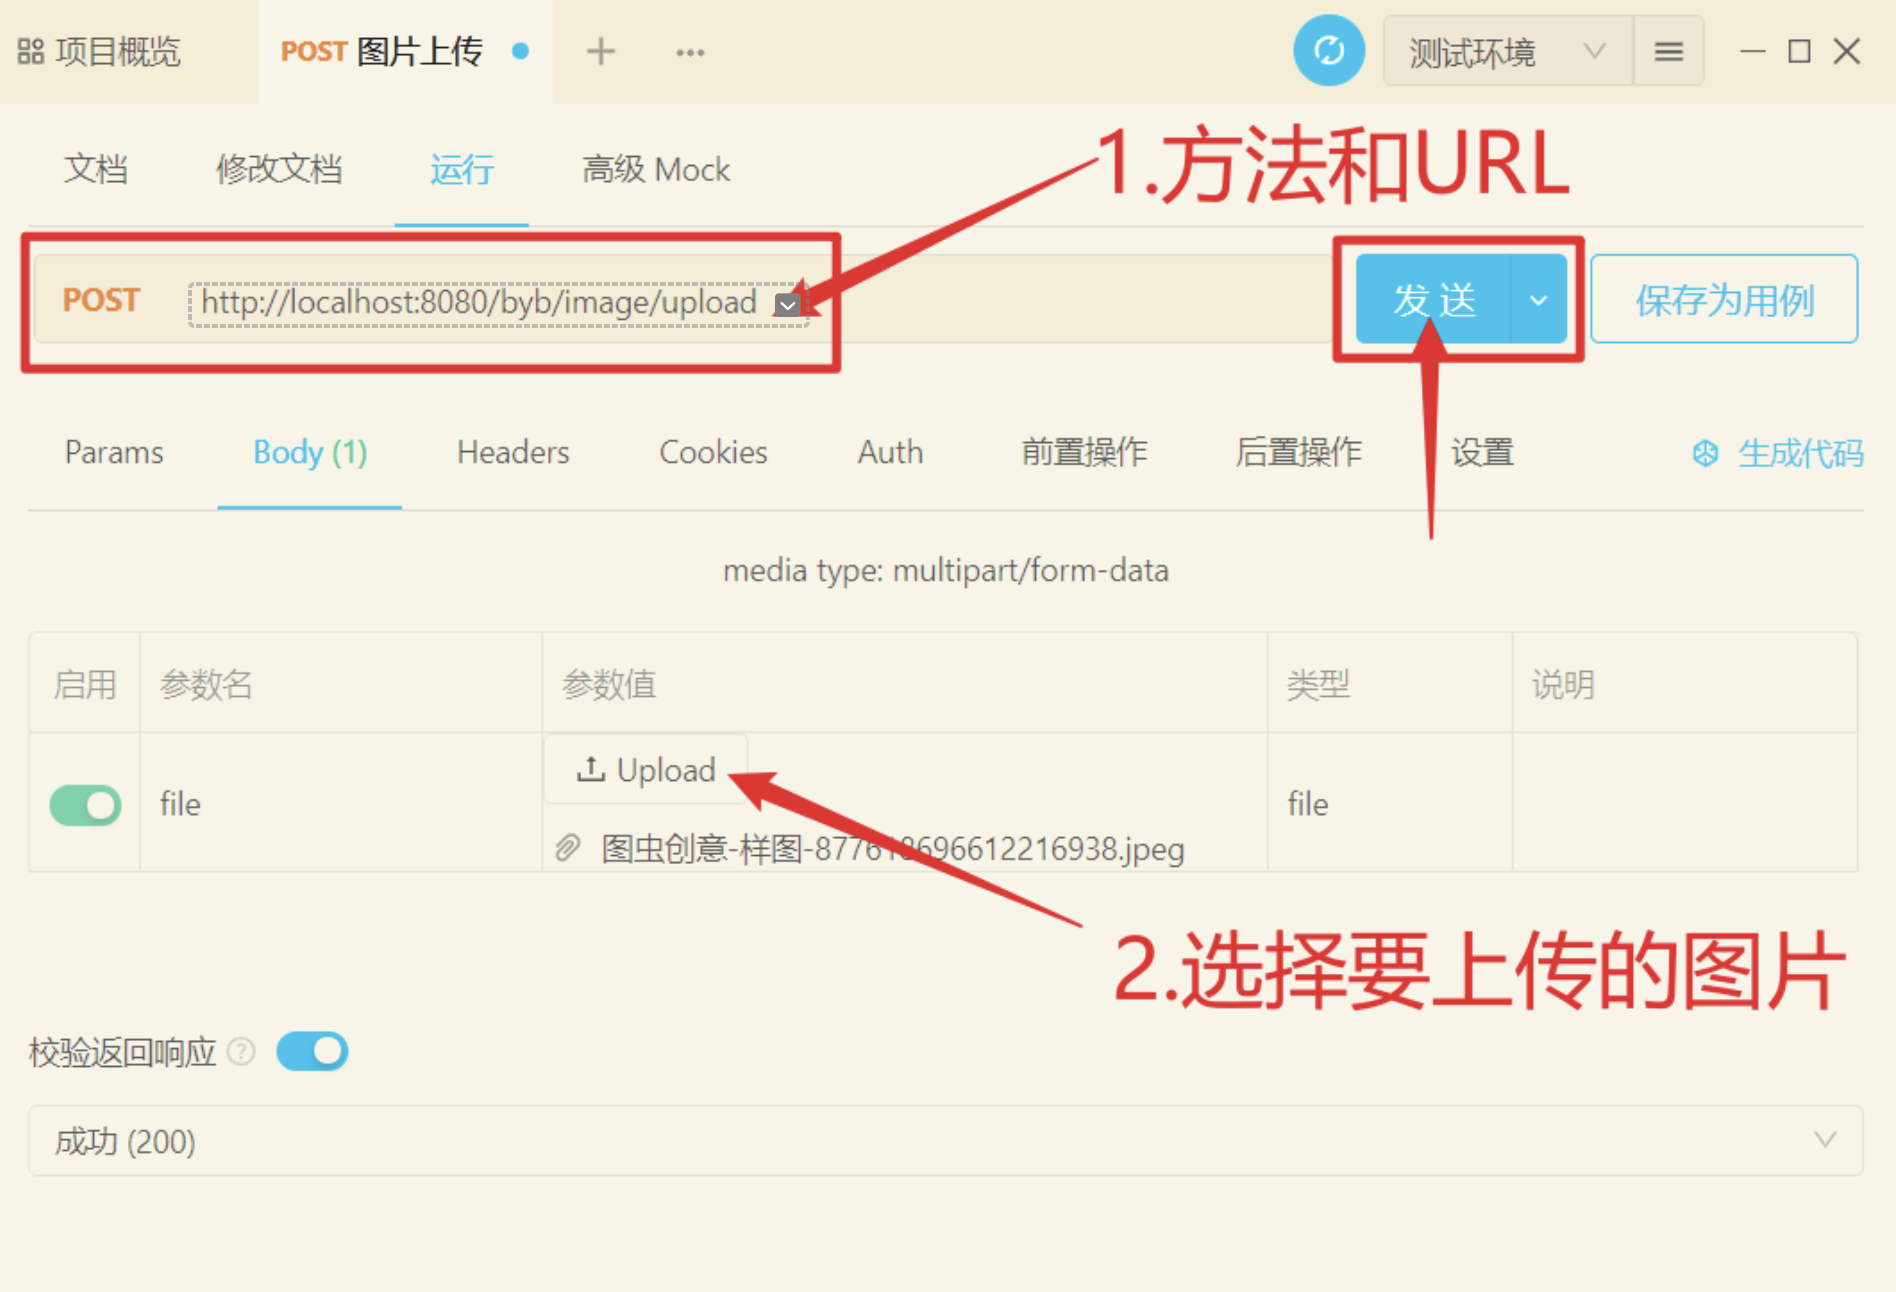This screenshot has width=1896, height=1292.
Task: Click the 发送 send button
Action: (x=1433, y=299)
